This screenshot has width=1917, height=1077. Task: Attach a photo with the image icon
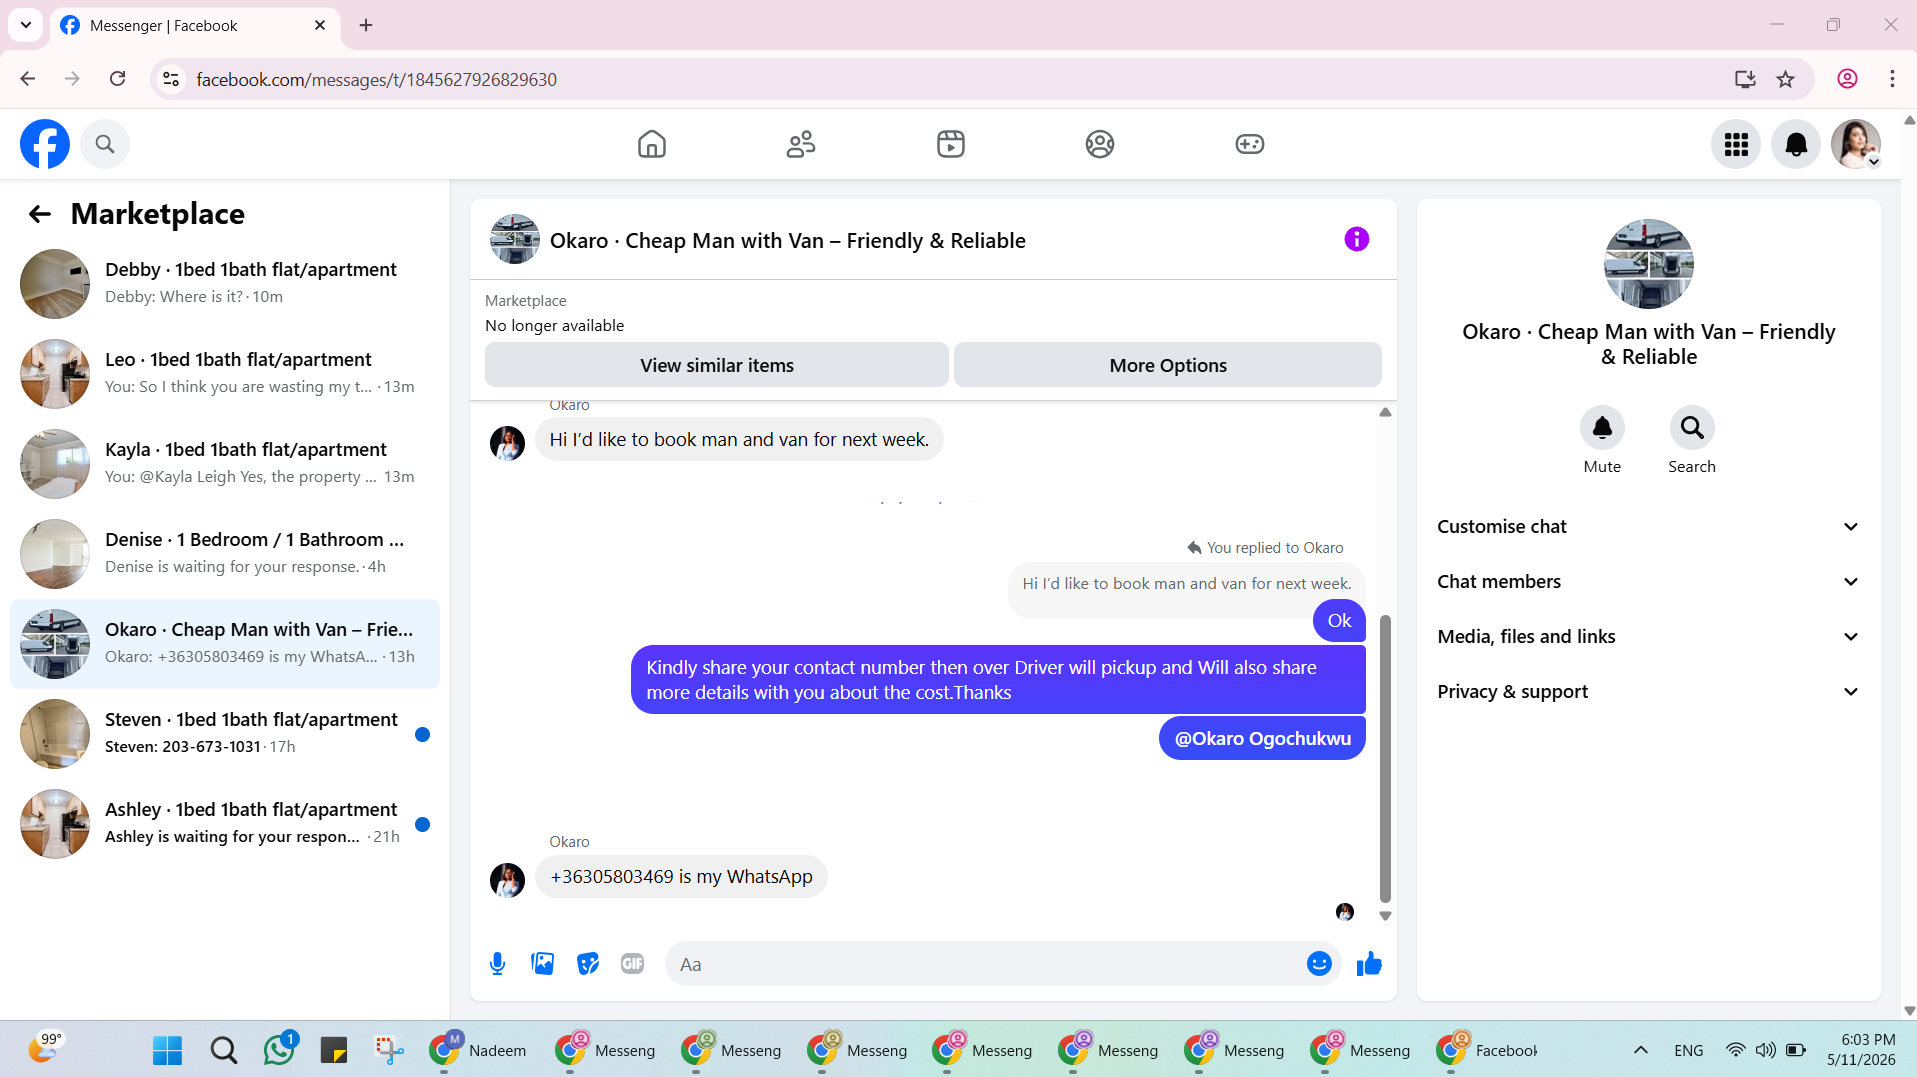coord(543,964)
